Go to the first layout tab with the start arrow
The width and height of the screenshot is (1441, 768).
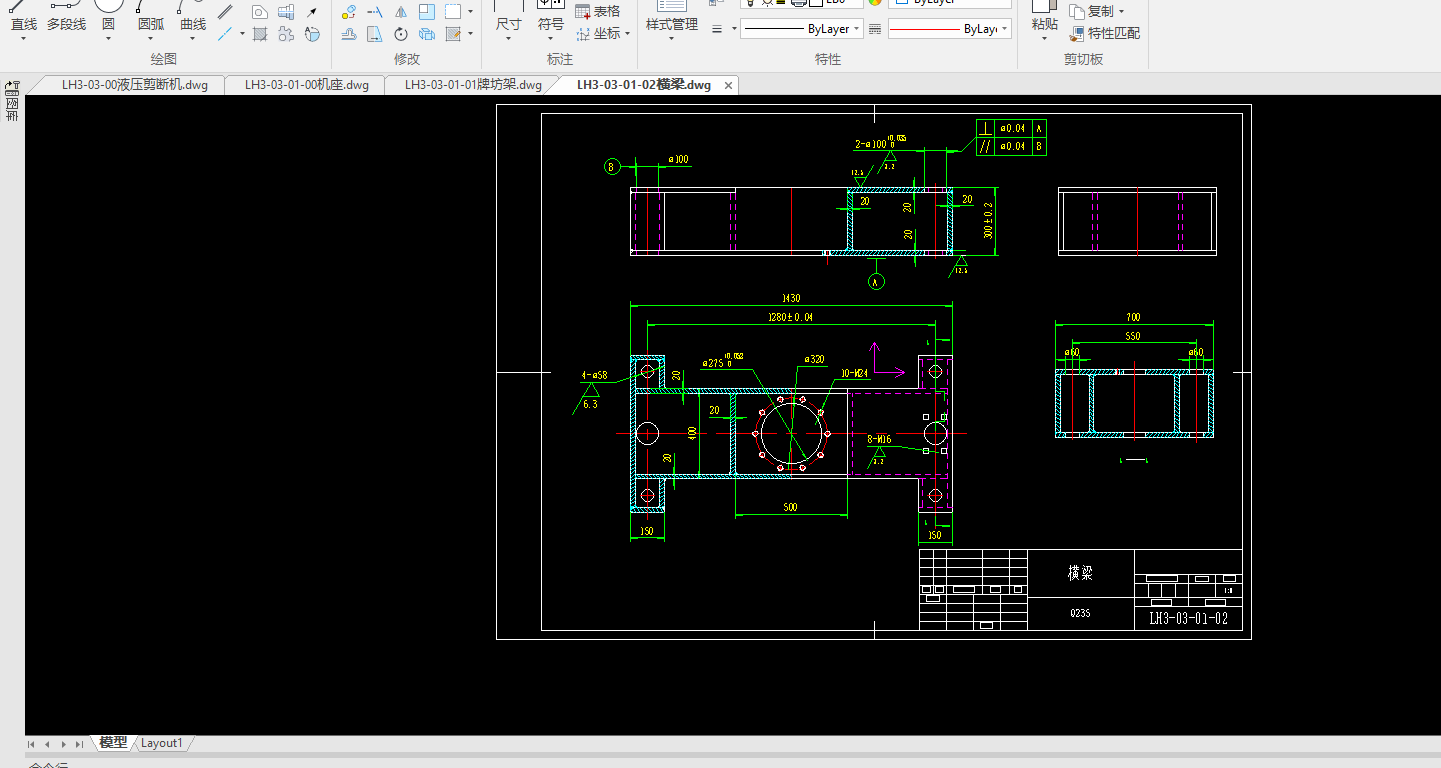point(32,744)
